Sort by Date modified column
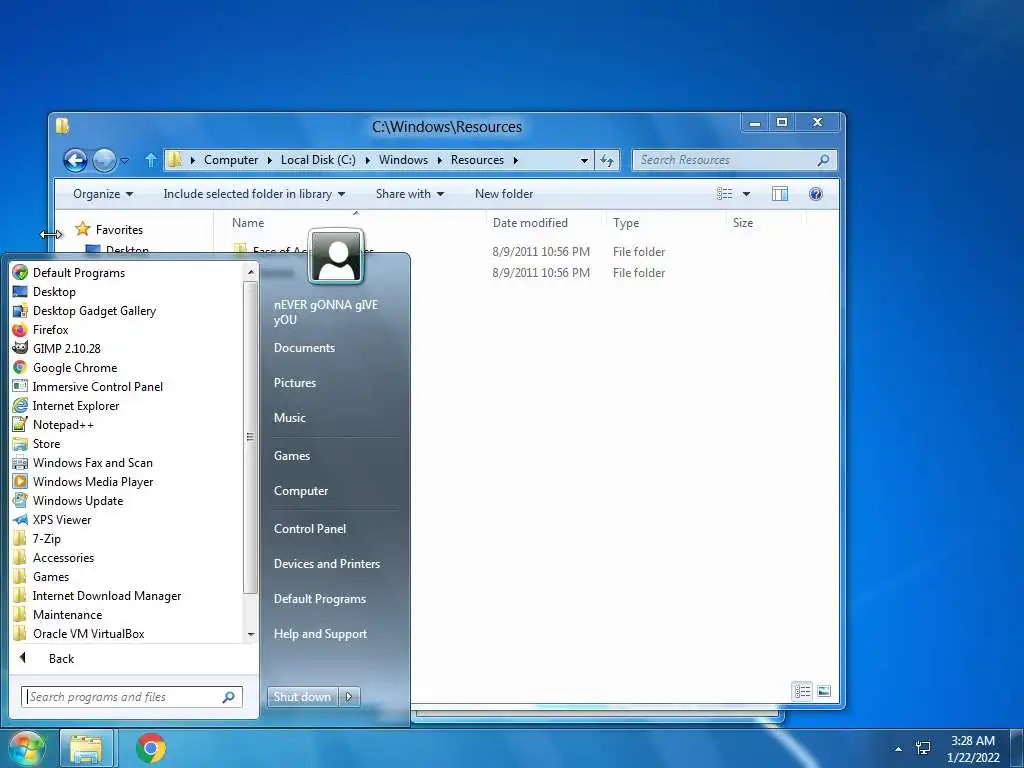The height and width of the screenshot is (768, 1024). click(530, 223)
